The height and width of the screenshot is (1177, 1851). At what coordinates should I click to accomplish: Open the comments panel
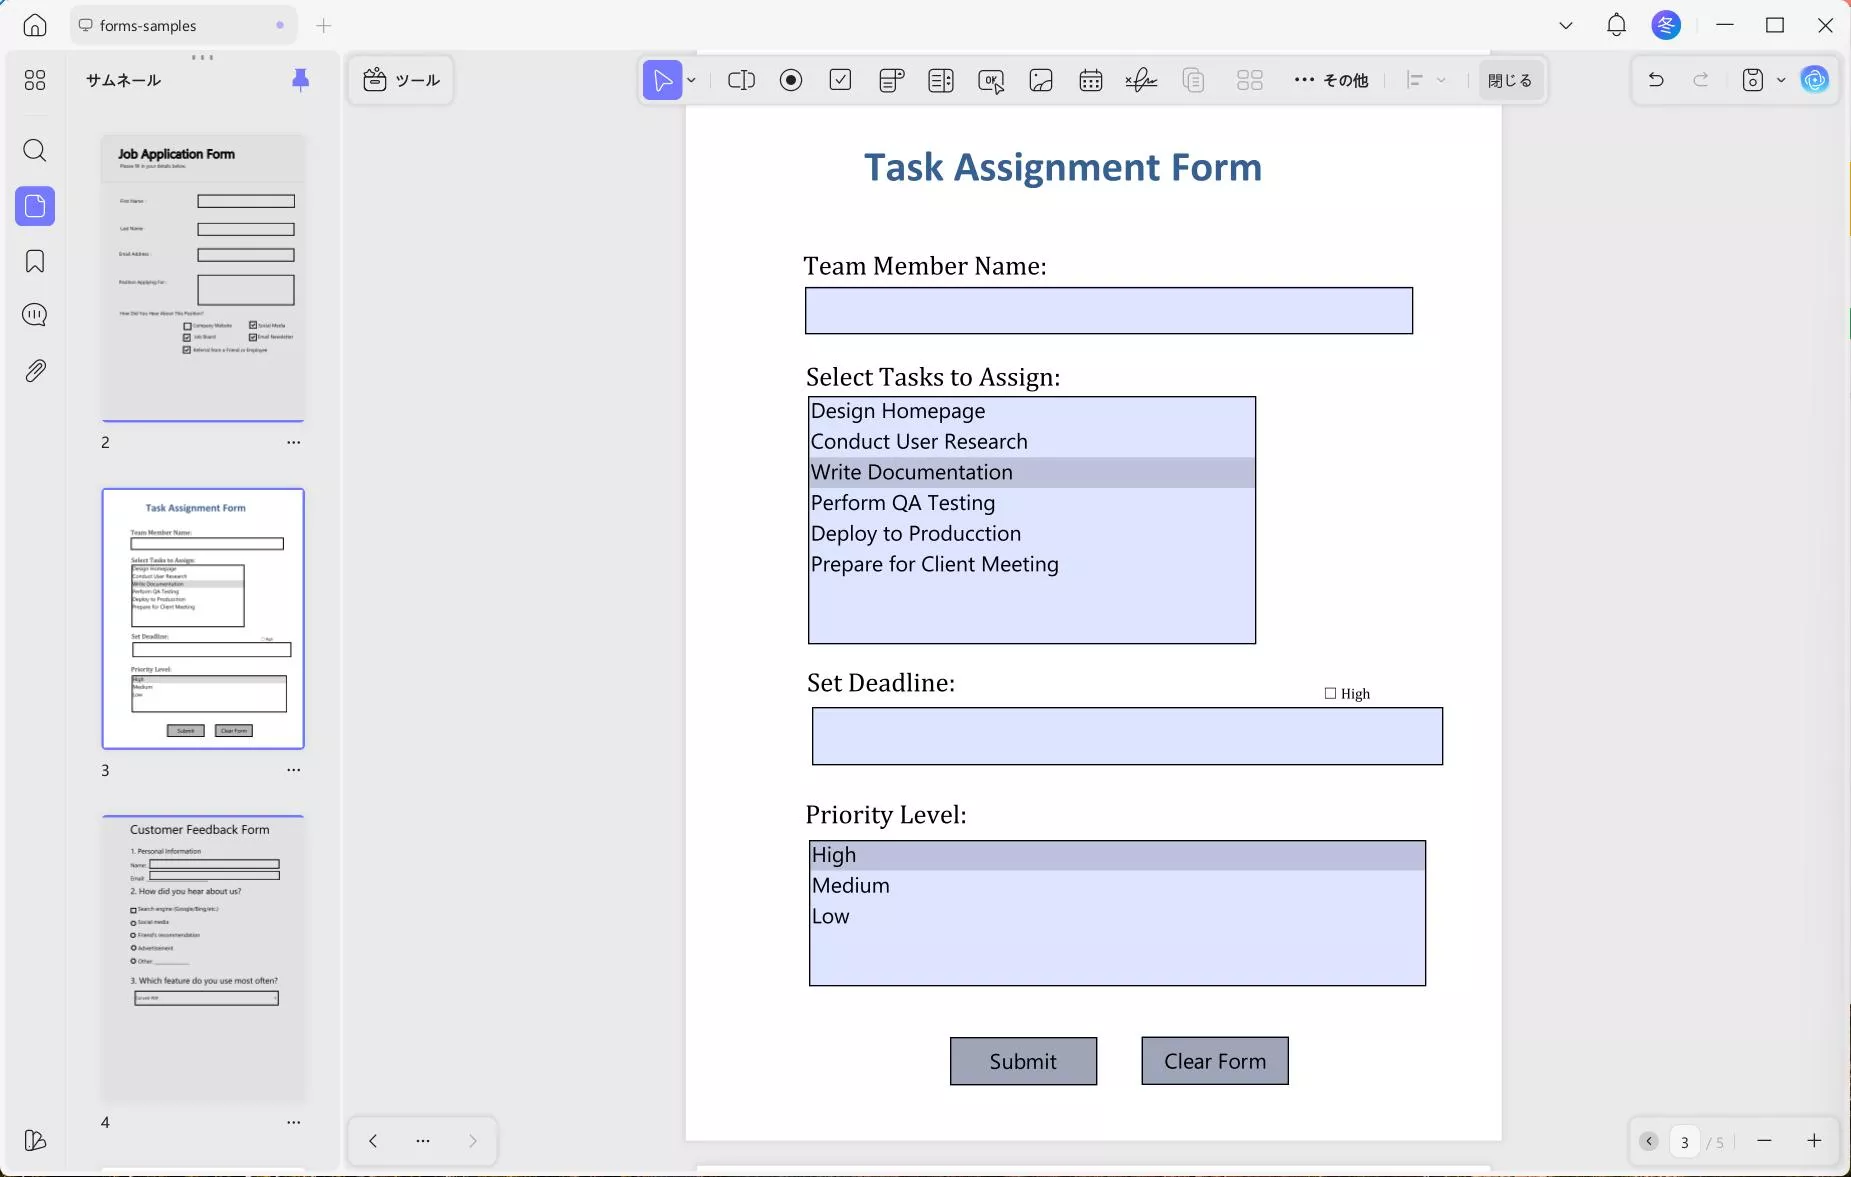pyautogui.click(x=35, y=315)
